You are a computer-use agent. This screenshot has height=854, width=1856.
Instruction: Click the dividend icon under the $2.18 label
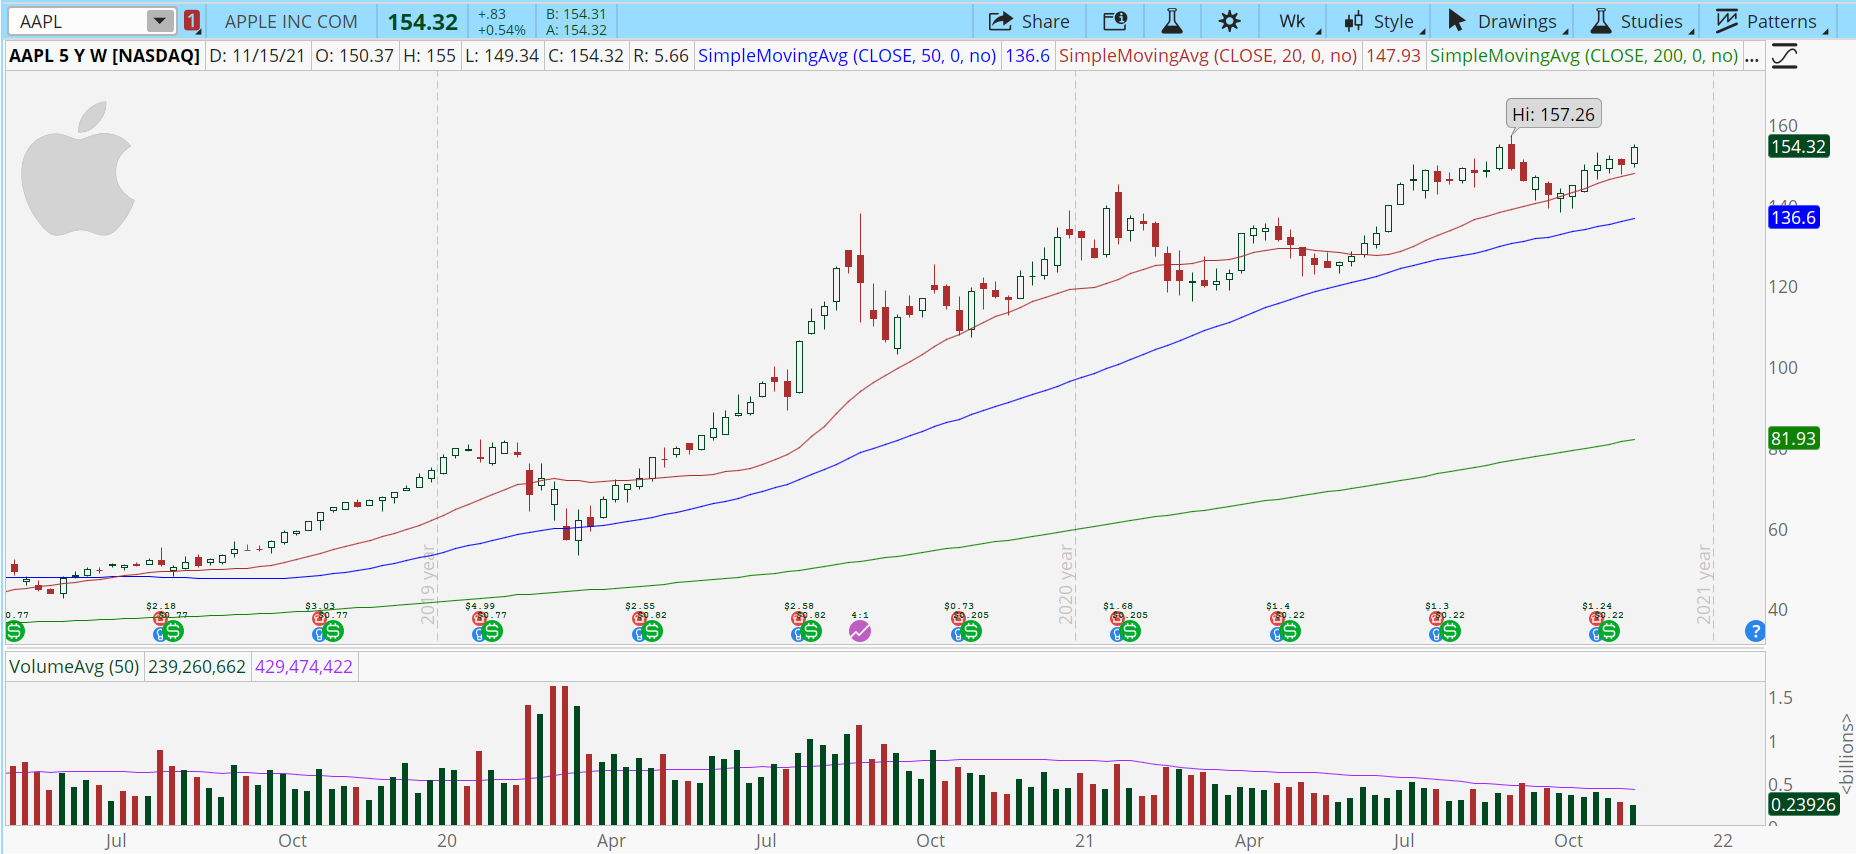pos(174,631)
